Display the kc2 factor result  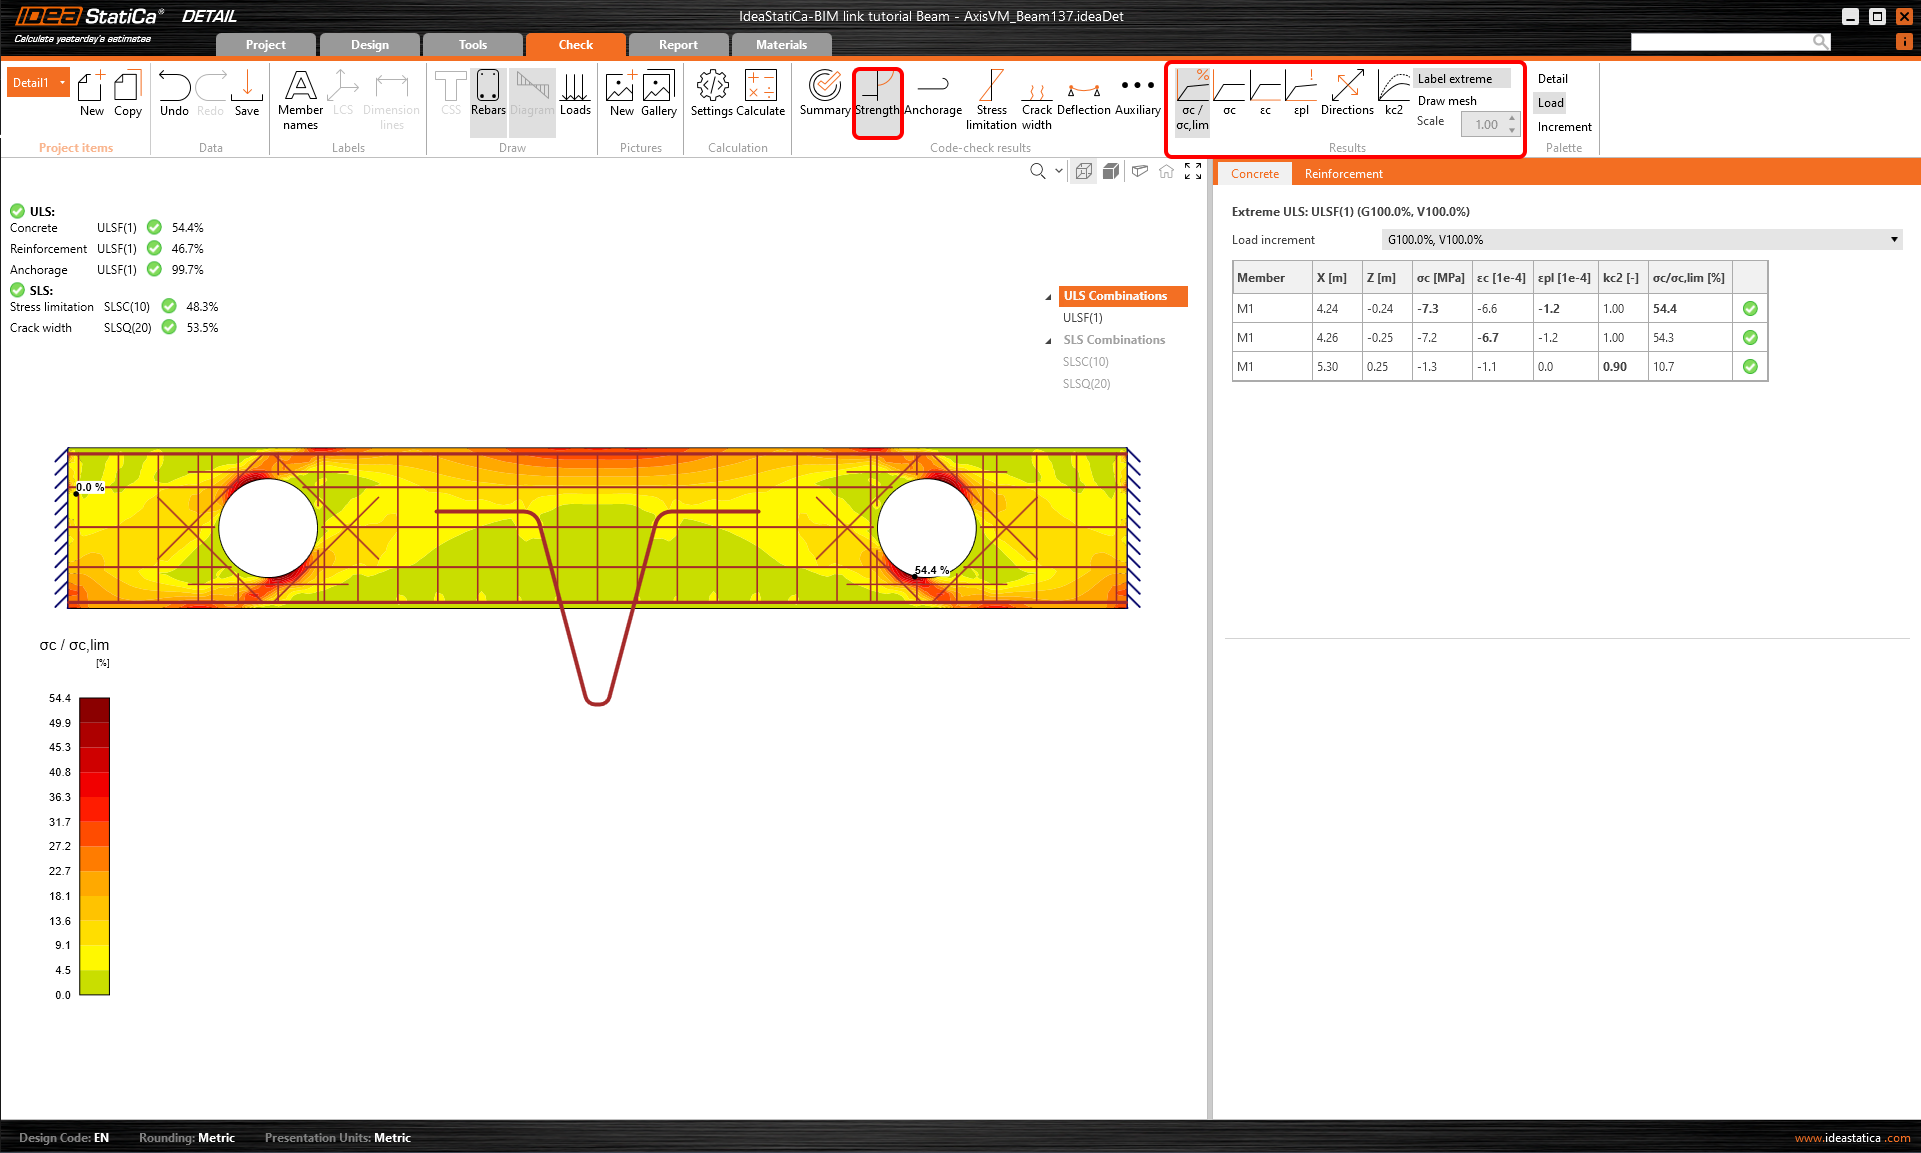(x=1393, y=94)
